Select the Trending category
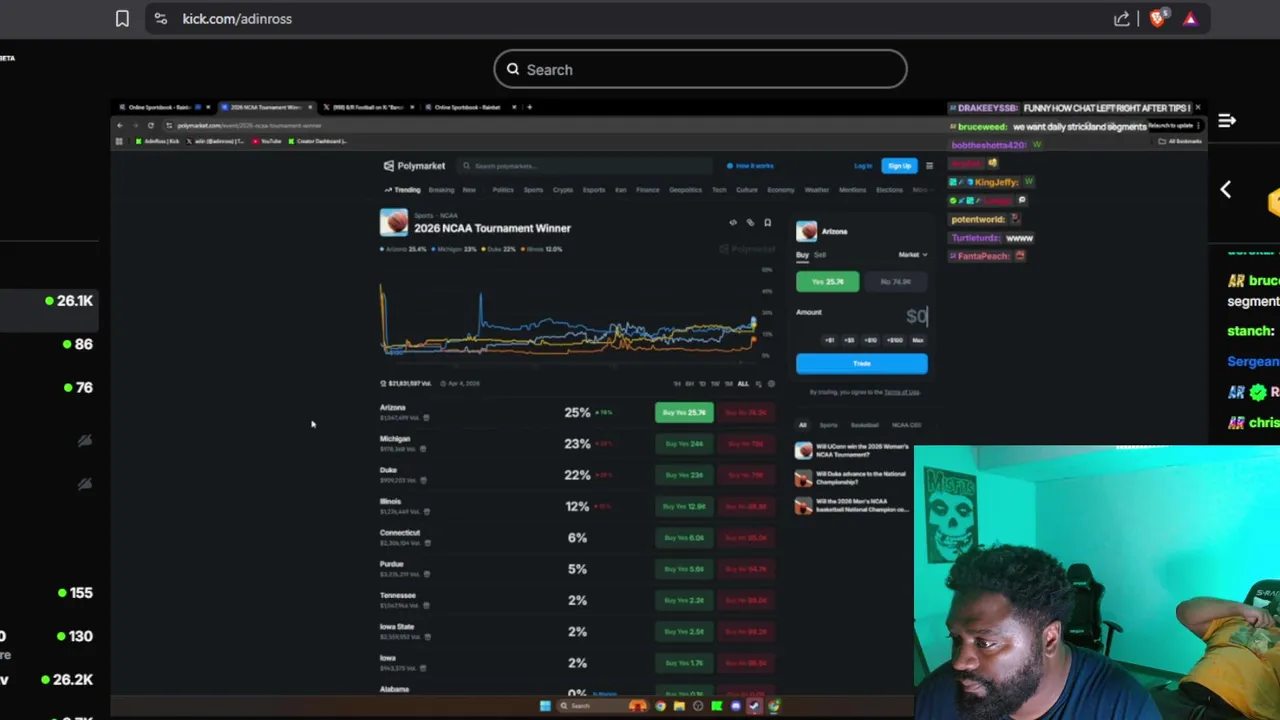 402,190
